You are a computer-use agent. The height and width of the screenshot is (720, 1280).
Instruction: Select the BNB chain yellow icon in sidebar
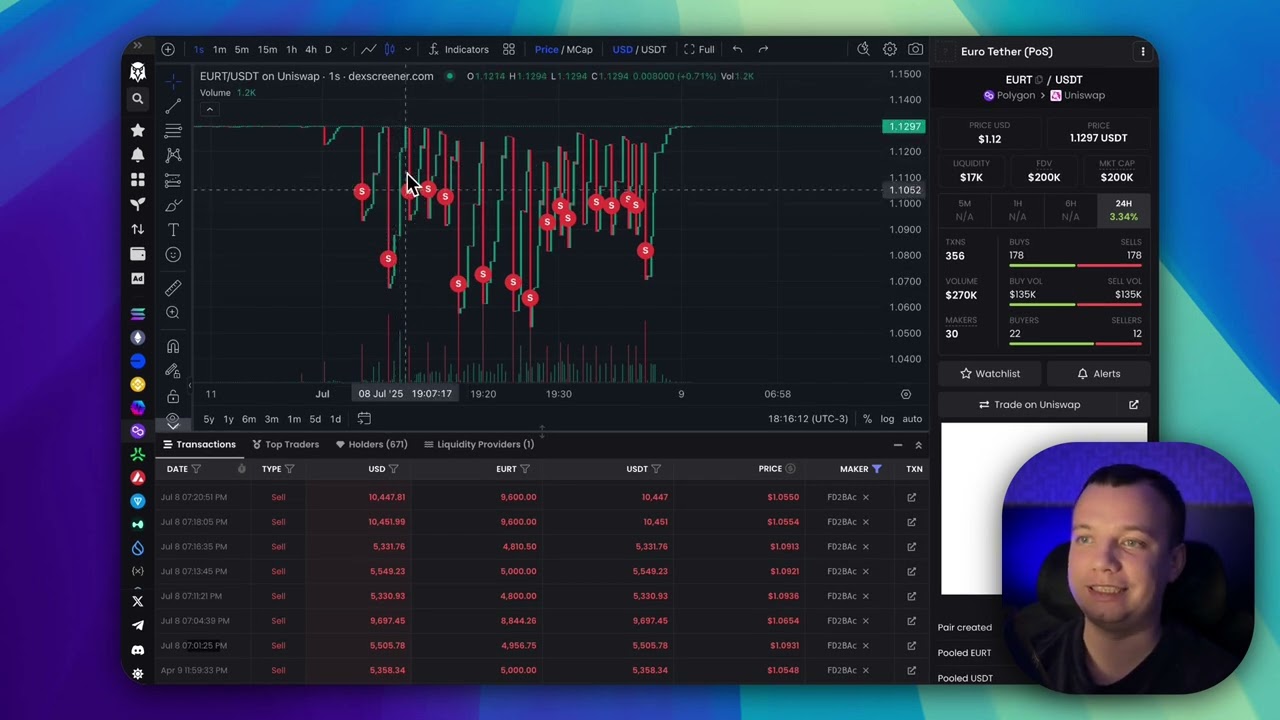click(x=138, y=384)
